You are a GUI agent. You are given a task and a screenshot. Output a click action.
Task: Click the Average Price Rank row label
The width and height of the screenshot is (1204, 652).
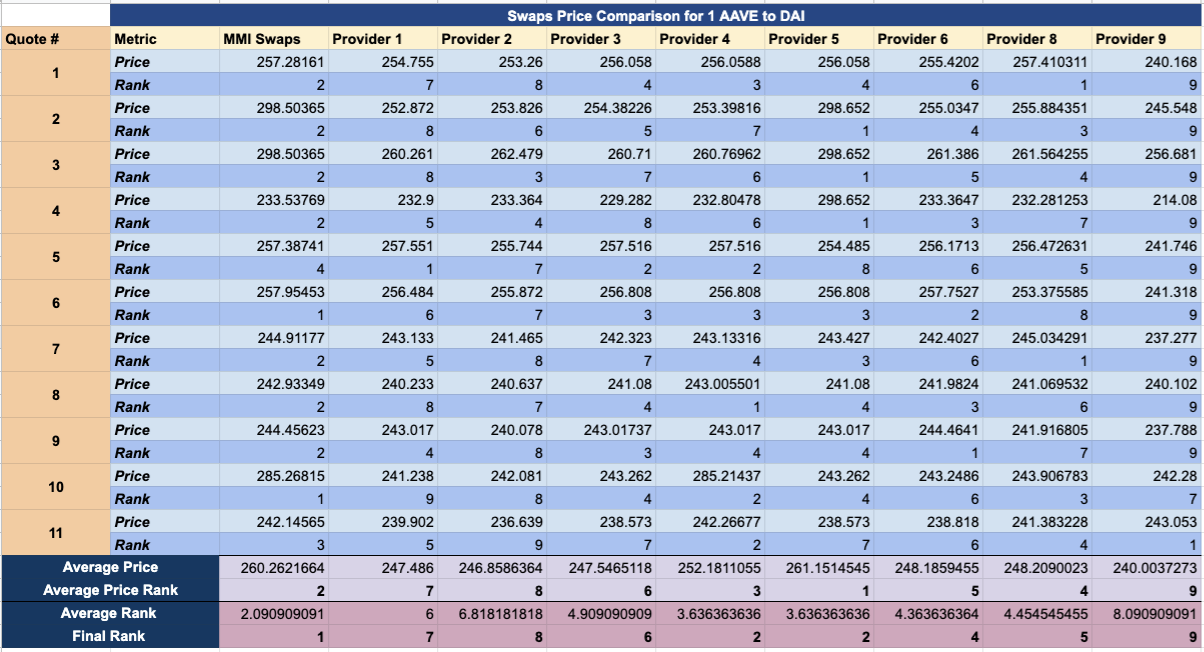pos(110,591)
